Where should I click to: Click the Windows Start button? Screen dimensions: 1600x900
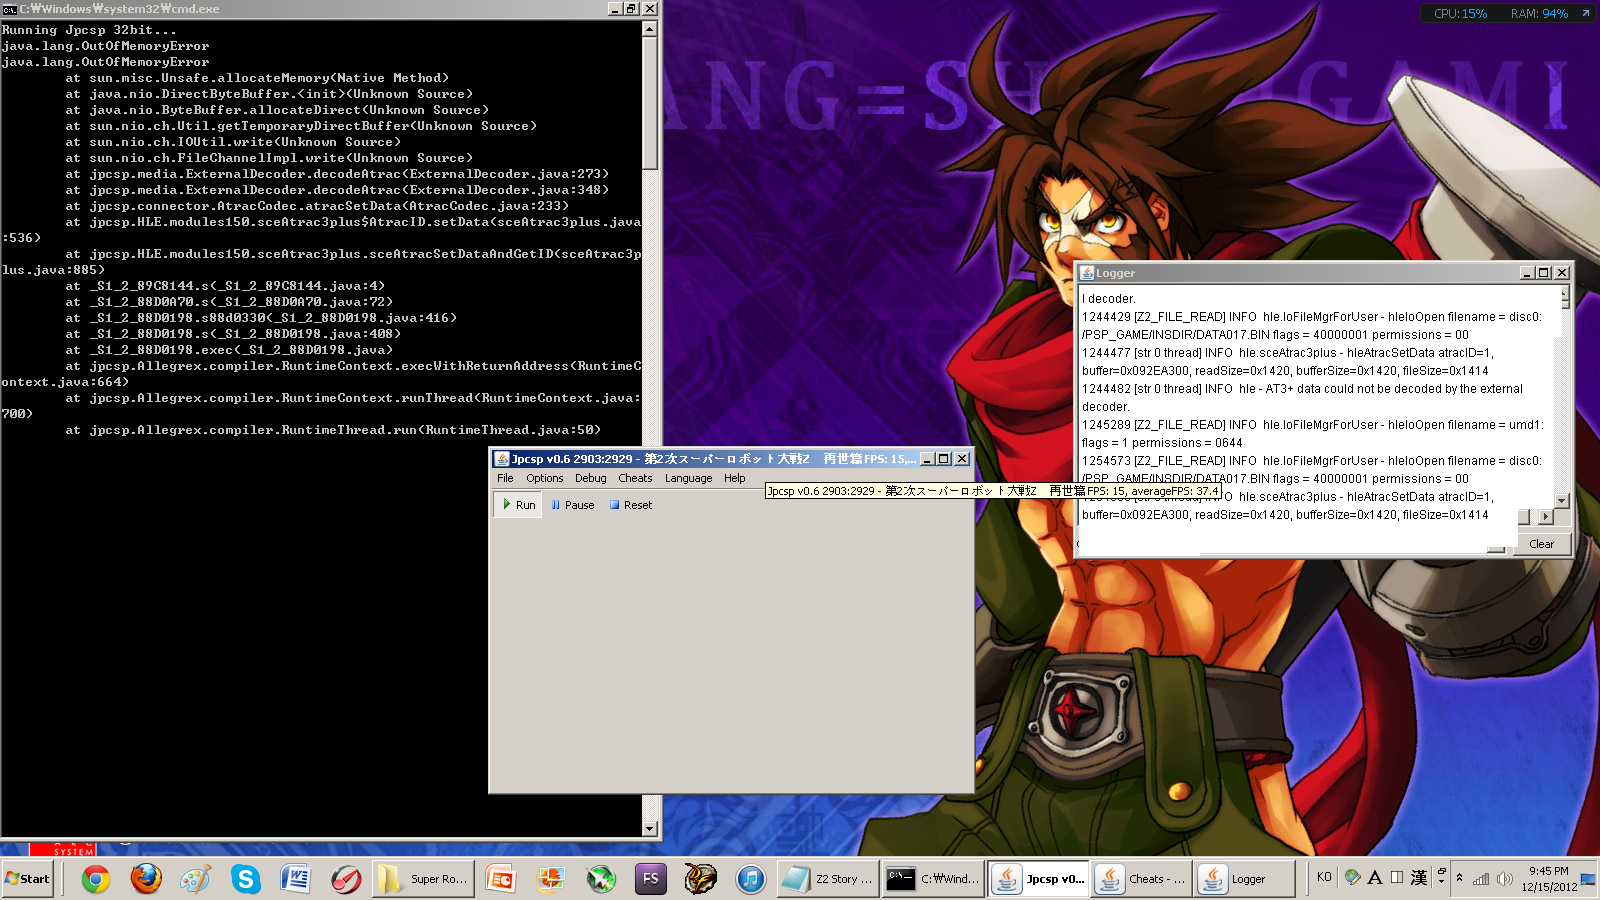pos(28,879)
